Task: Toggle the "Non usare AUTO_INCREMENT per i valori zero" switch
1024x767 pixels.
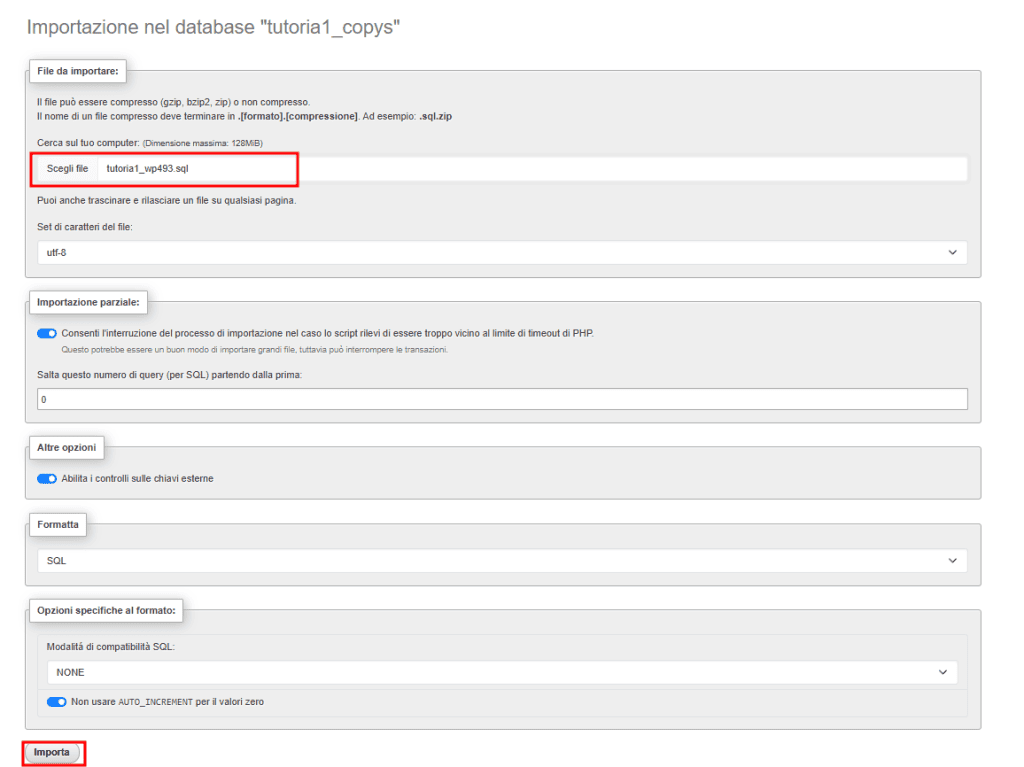Action: click(x=56, y=701)
